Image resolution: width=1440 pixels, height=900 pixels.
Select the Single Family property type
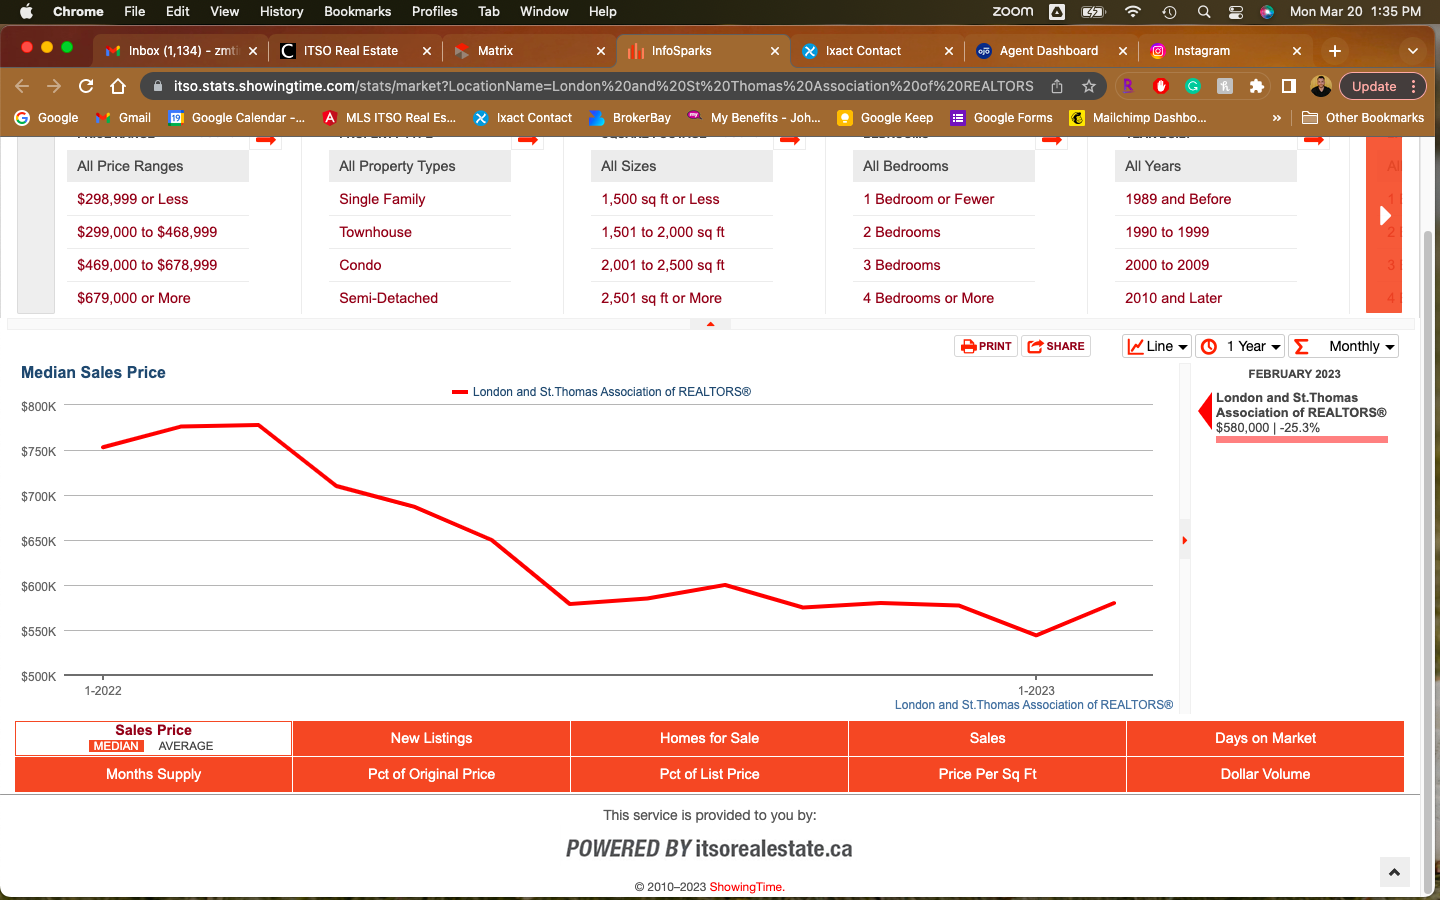(382, 199)
